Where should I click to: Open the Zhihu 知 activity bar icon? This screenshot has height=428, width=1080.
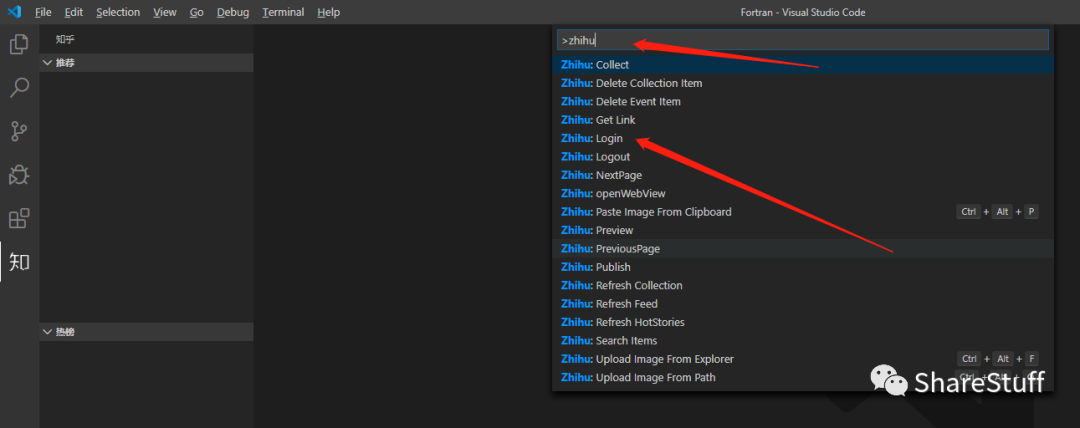[19, 262]
